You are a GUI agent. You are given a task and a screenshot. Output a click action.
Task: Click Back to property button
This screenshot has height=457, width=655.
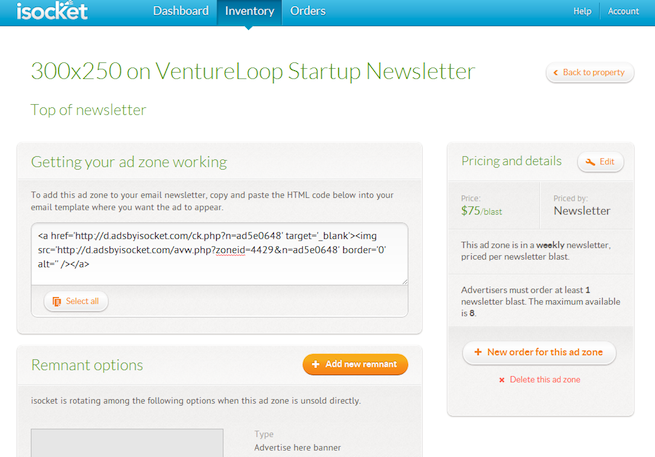coord(590,73)
